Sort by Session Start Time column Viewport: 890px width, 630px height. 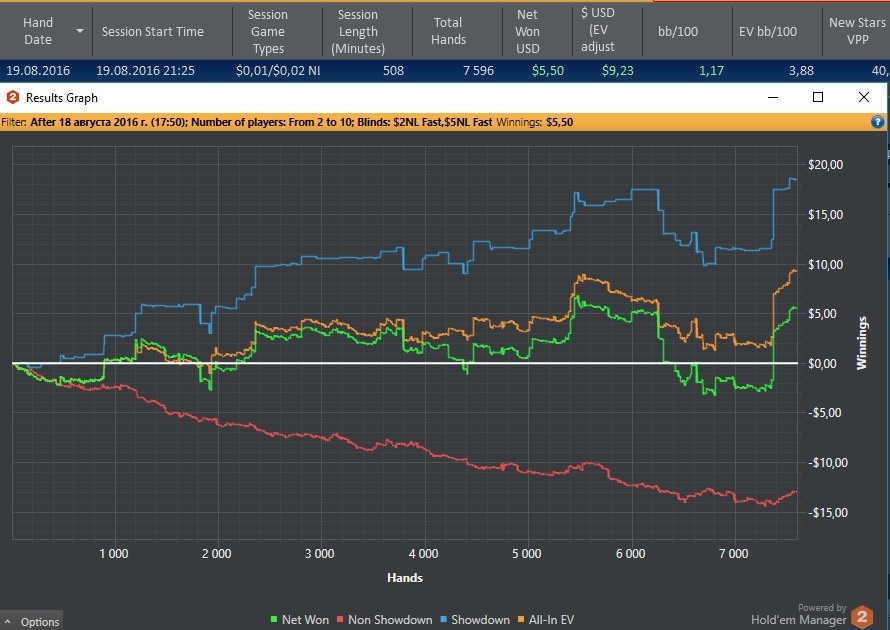click(x=153, y=32)
